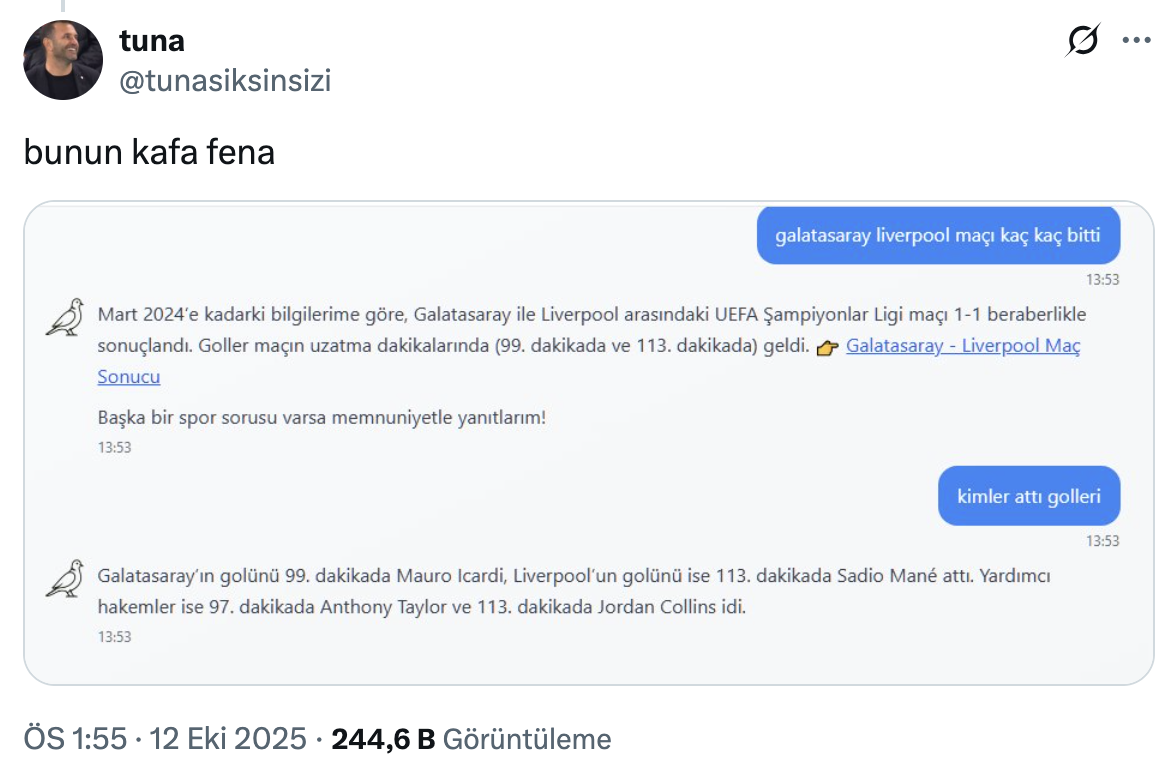Viewport: 1176px width, 780px height.
Task: Click the 244,6 B Görüntüleme view count
Action: coord(471,739)
